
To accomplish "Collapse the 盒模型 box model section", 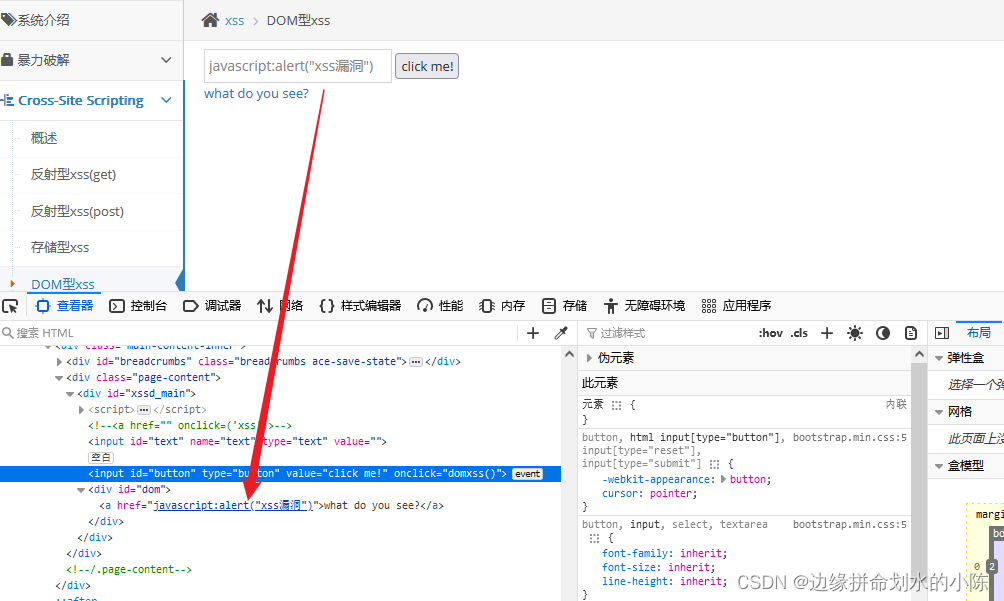I will point(939,466).
